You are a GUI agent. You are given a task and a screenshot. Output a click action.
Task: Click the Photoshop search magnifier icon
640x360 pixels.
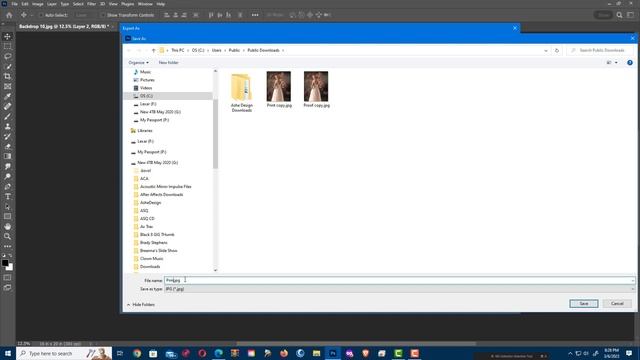pyautogui.click(x=619, y=15)
